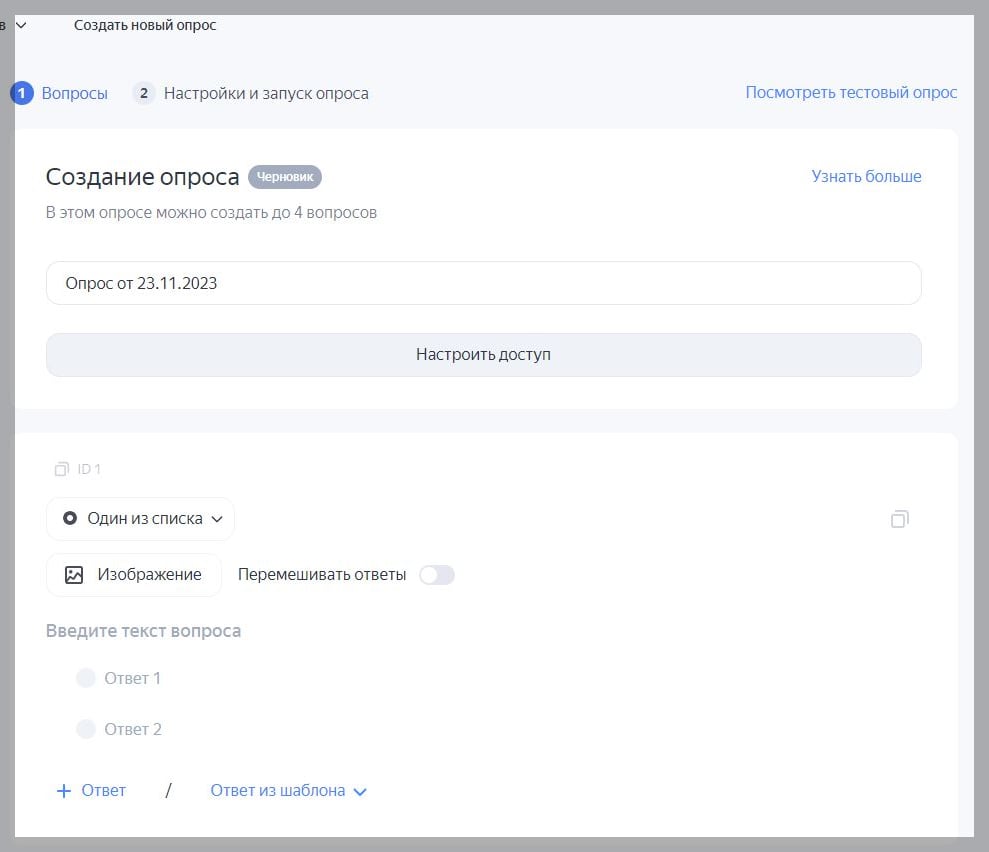Follow the Узнать больше link
The width and height of the screenshot is (989, 852).
(866, 176)
